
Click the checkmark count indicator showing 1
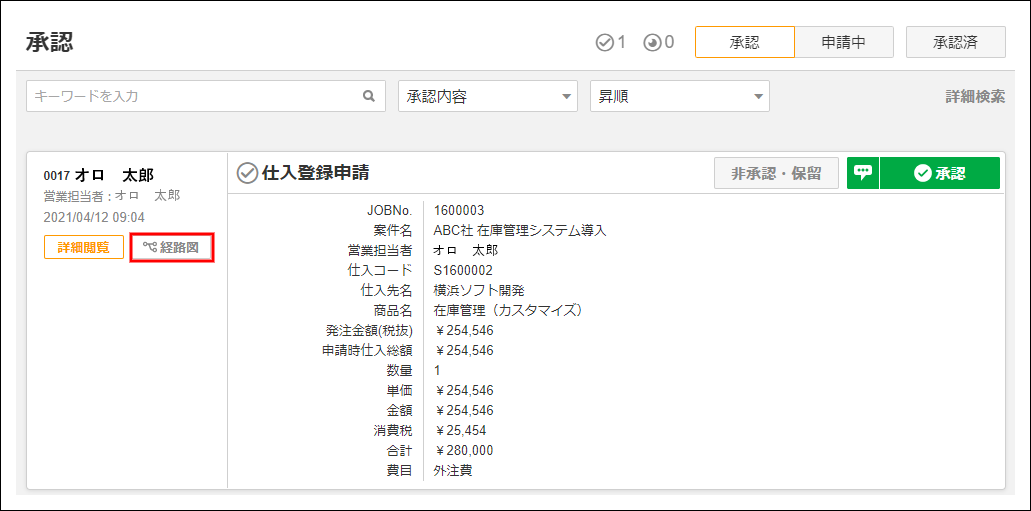[610, 43]
